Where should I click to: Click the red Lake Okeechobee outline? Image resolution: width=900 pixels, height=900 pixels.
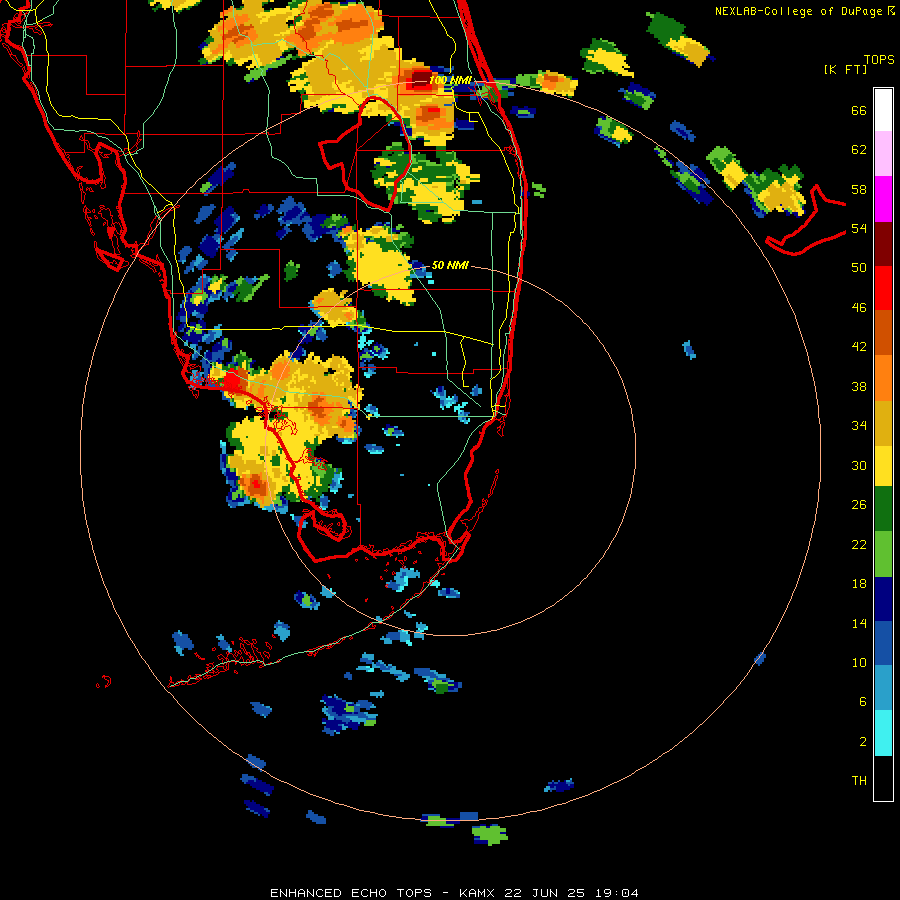click(366, 154)
